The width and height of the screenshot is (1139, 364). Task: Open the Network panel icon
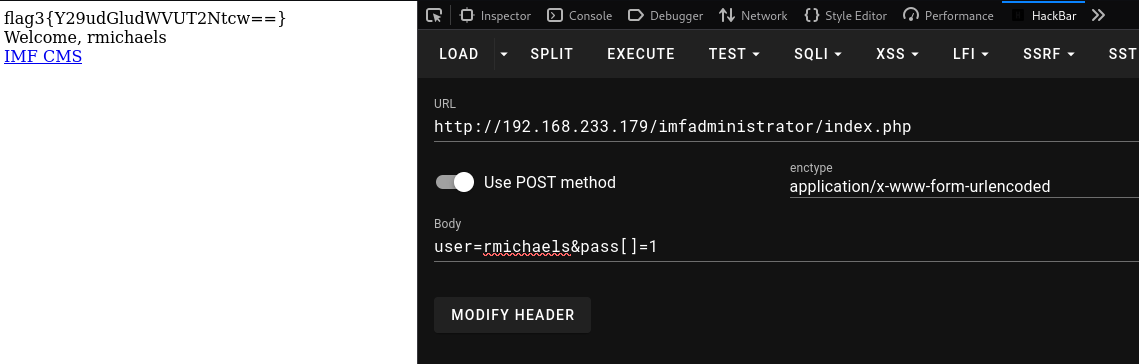(x=726, y=15)
